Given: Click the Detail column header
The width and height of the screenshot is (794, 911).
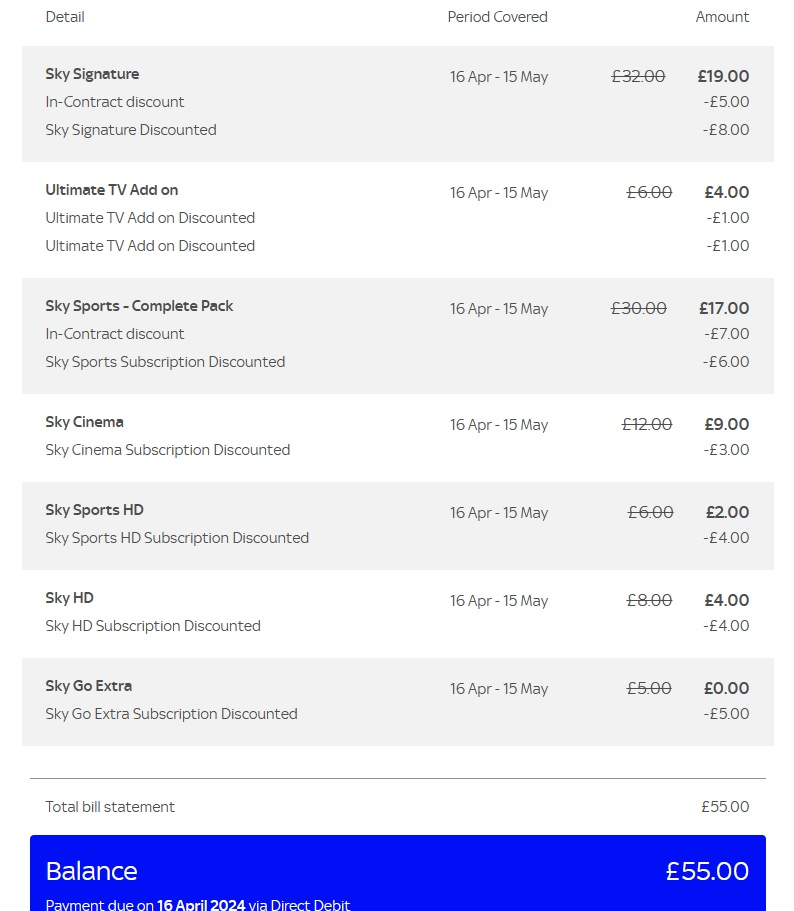Looking at the screenshot, I should tap(64, 17).
